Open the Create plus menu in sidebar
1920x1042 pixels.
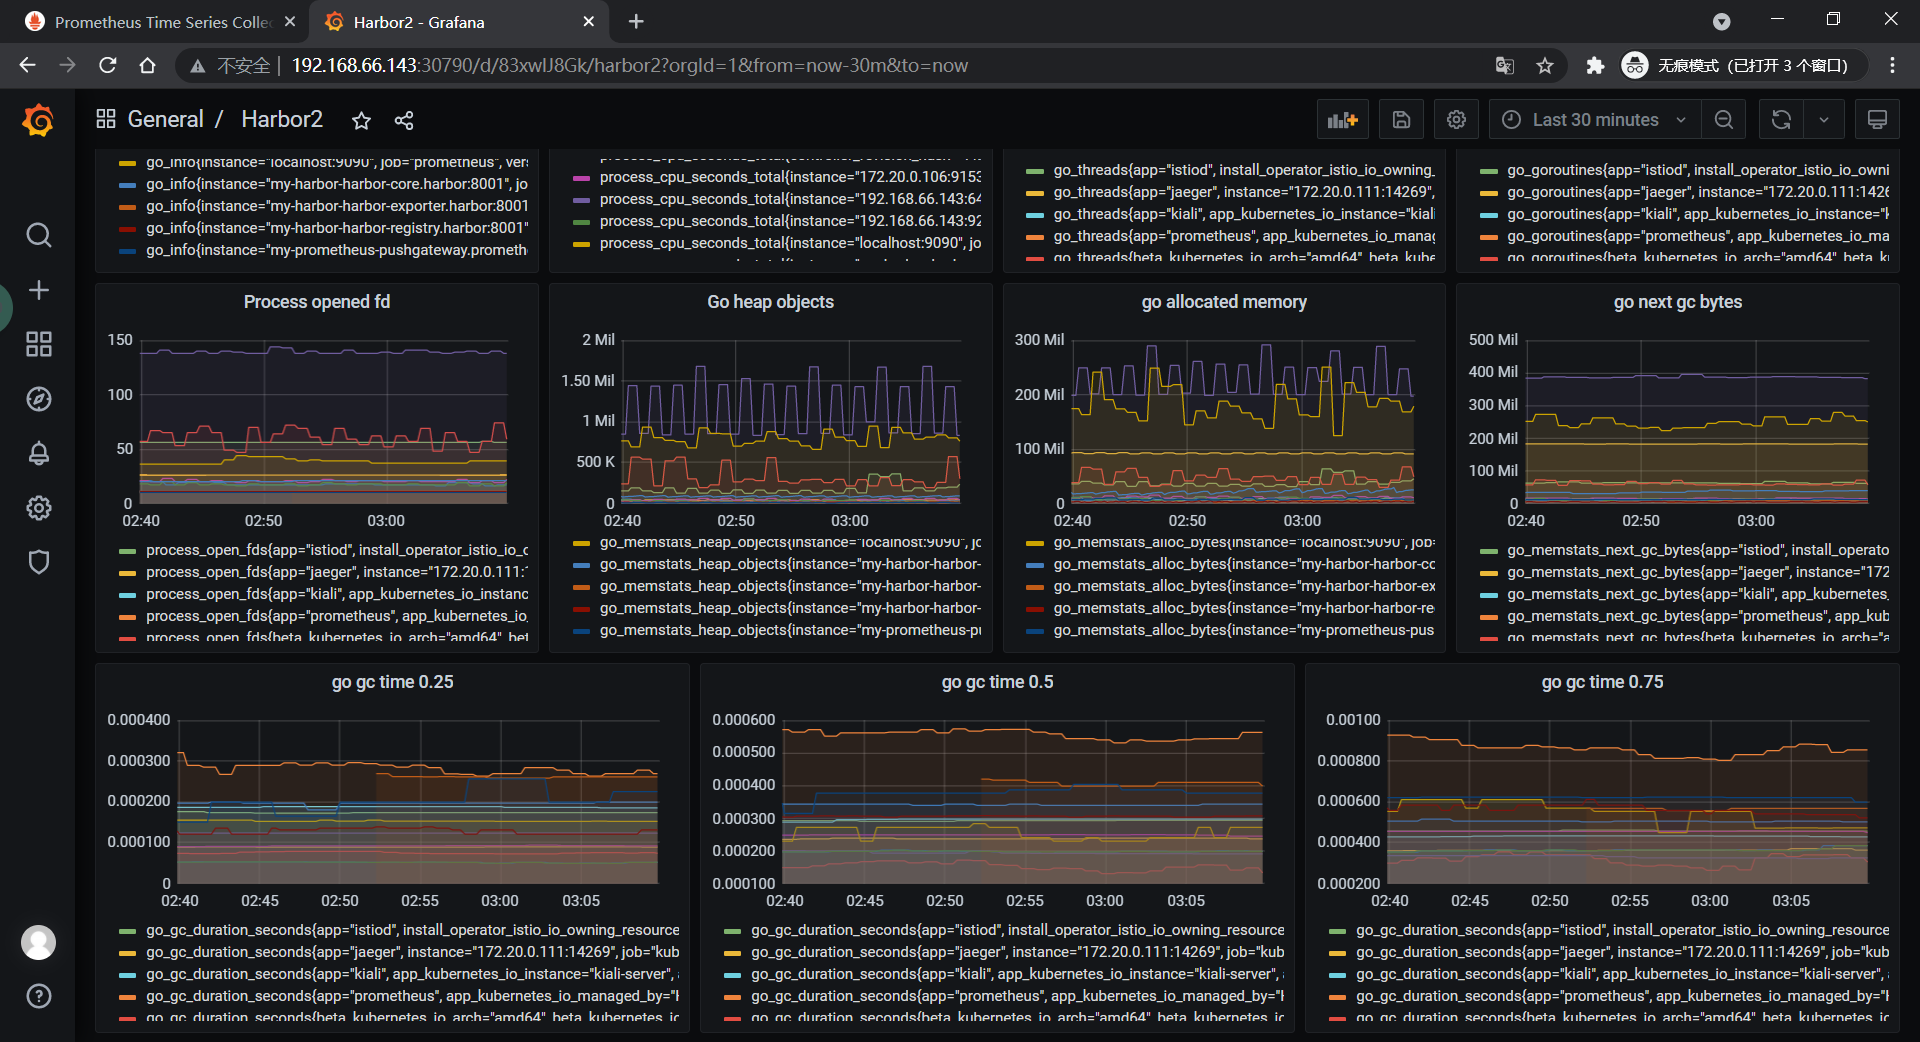pyautogui.click(x=38, y=290)
